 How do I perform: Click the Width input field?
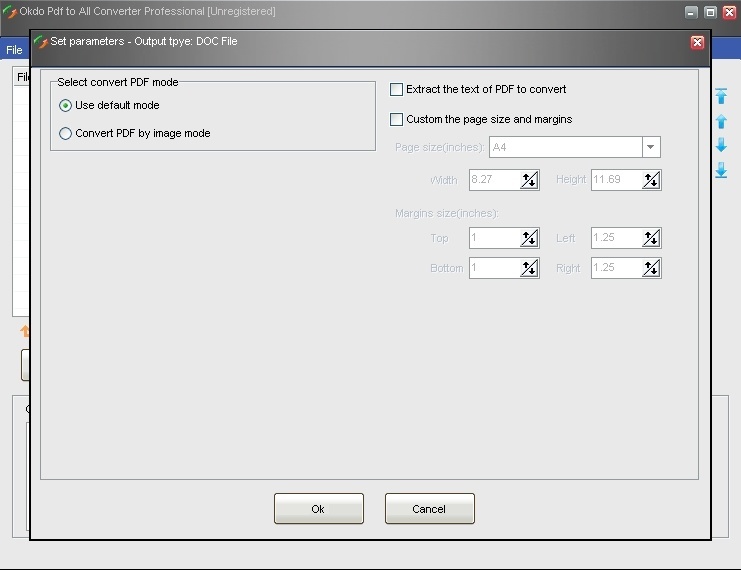coord(494,180)
